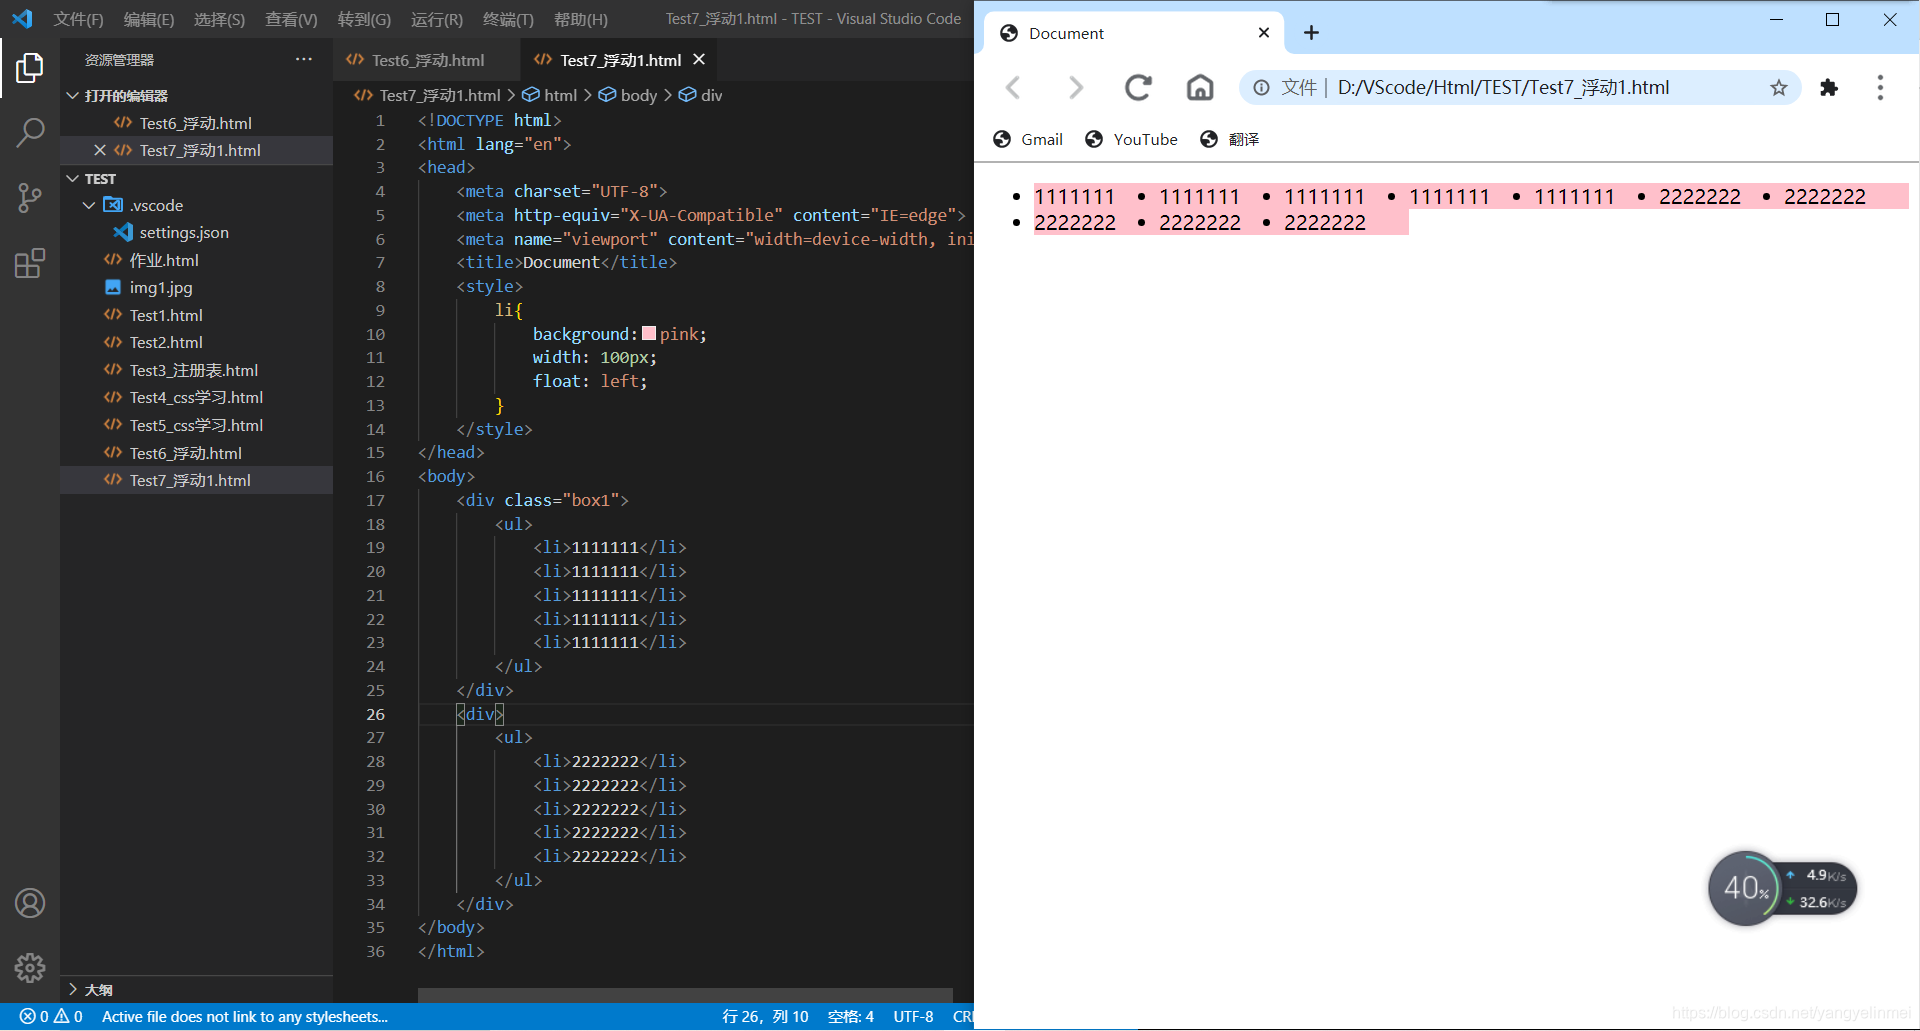The height and width of the screenshot is (1031, 1920).
Task: Open Test4_css学习.html in the file tree
Action: click(x=196, y=397)
